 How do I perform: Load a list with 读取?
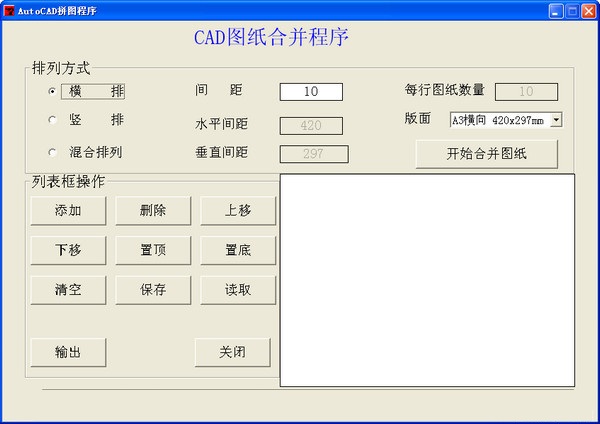point(238,290)
